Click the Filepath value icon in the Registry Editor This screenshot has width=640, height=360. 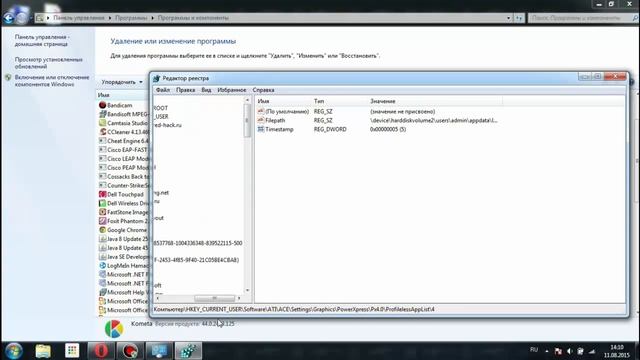tap(261, 120)
